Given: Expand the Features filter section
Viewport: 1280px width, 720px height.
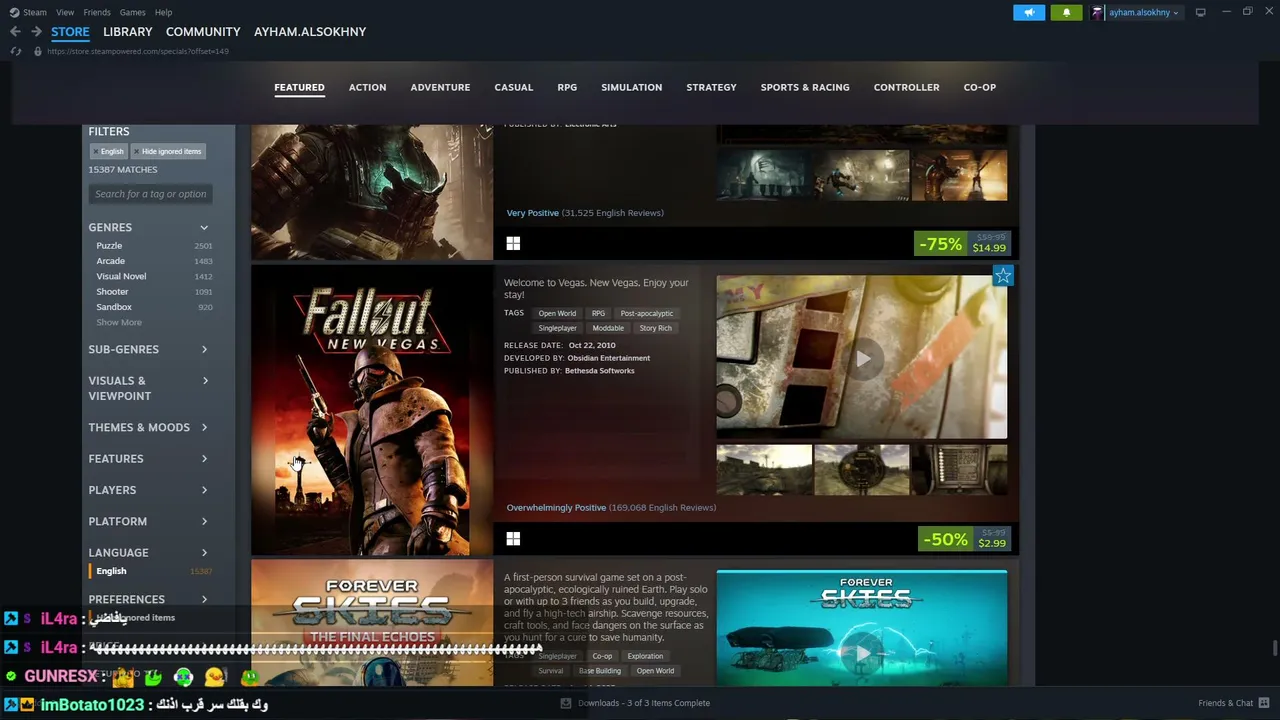Looking at the screenshot, I should [150, 459].
